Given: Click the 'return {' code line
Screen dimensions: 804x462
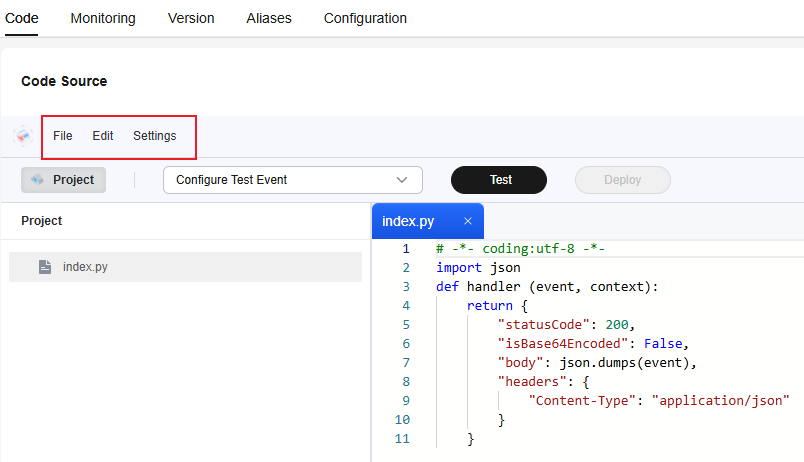Looking at the screenshot, I should 497,306.
